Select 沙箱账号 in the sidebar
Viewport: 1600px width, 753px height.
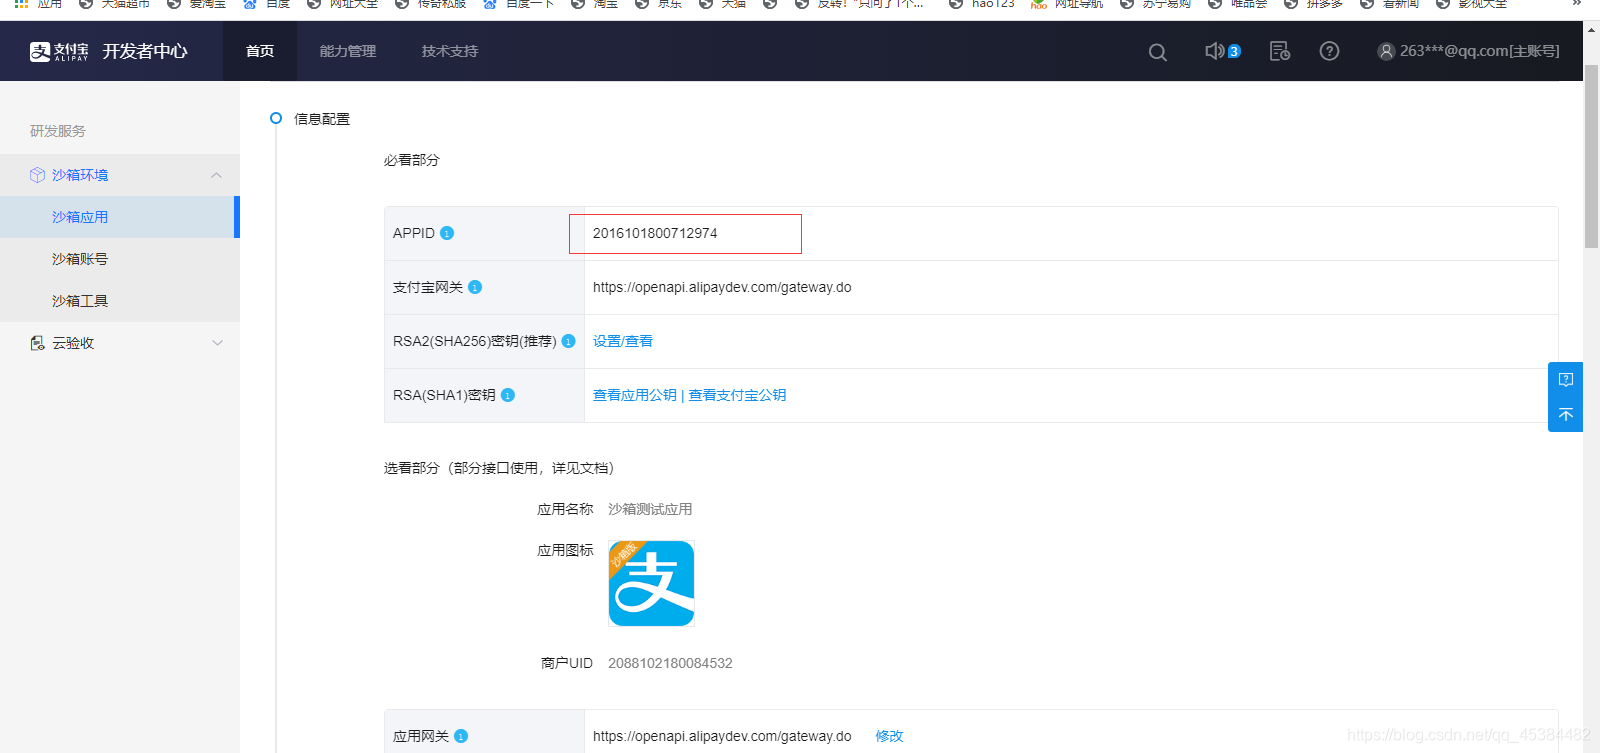[x=120, y=259]
